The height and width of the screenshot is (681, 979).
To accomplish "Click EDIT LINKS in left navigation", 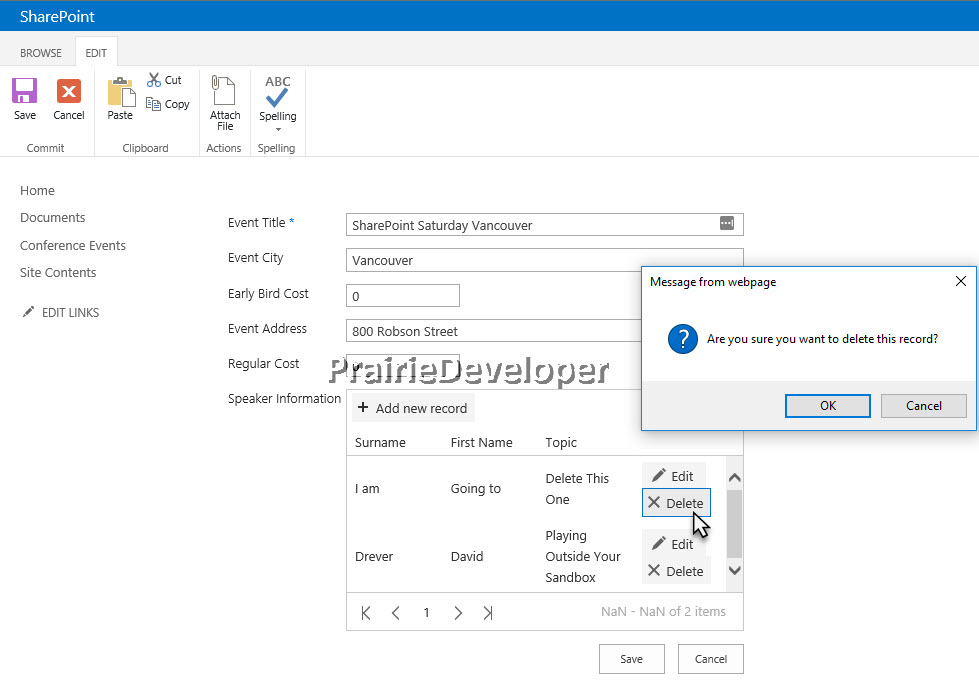I will [71, 313].
